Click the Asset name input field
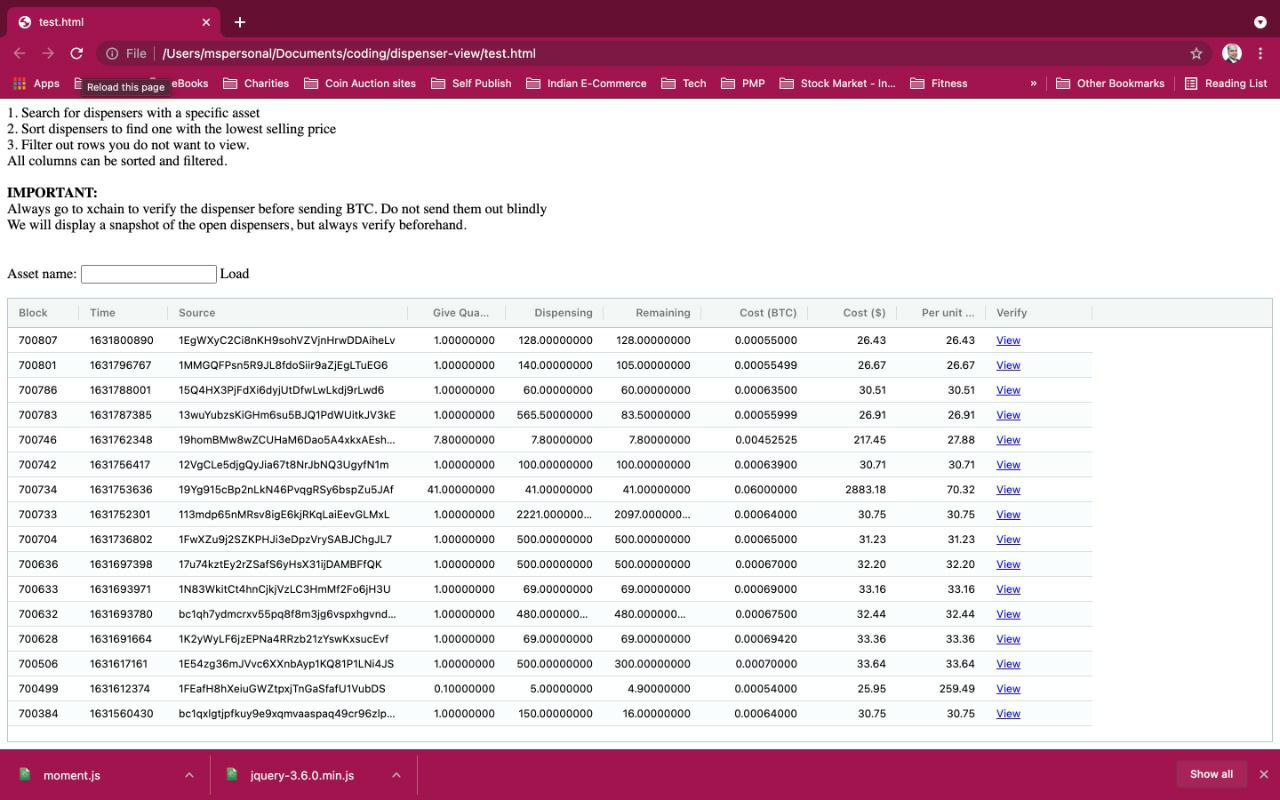The width and height of the screenshot is (1280, 800). (x=149, y=274)
